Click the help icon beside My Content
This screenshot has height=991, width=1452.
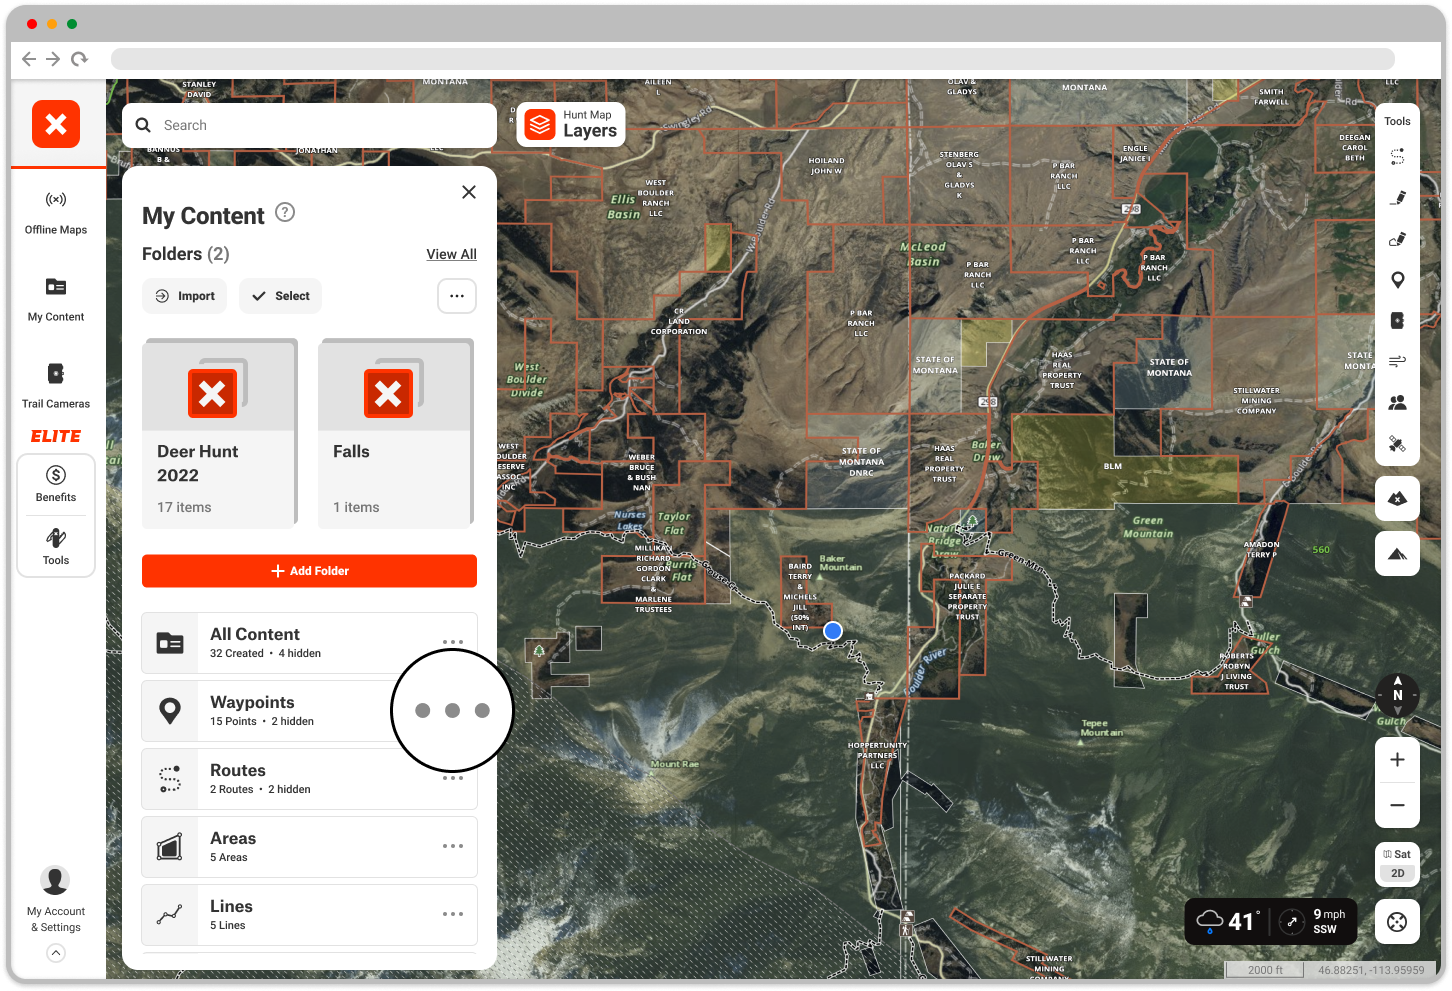285,212
